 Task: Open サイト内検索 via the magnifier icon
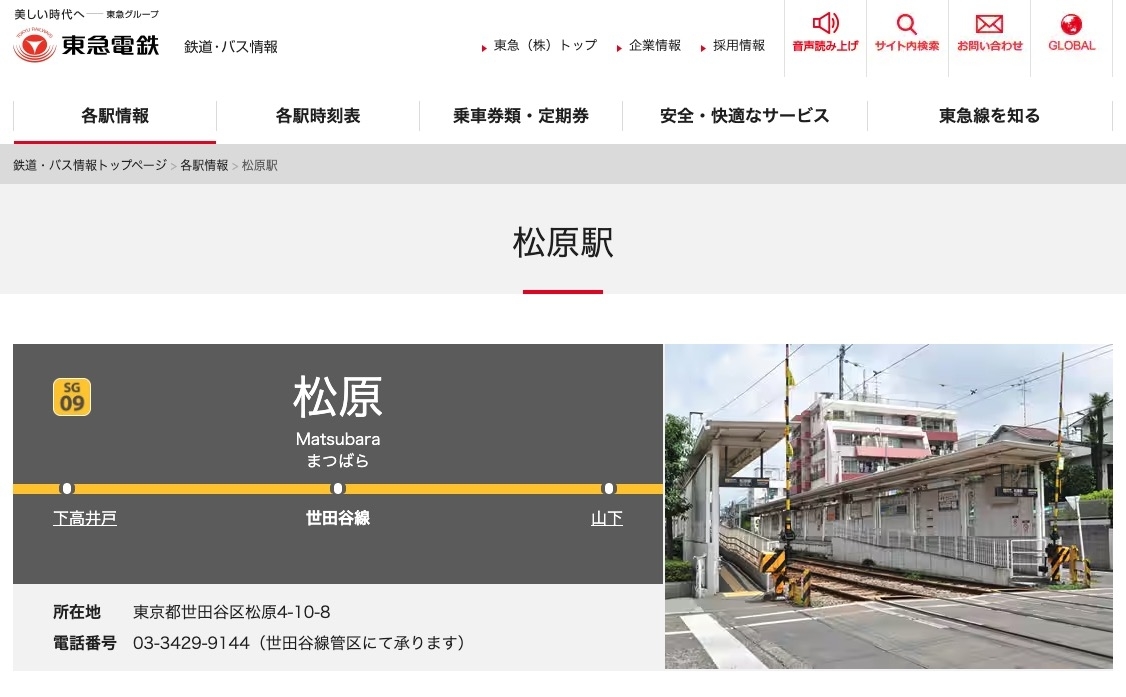pyautogui.click(x=906, y=22)
